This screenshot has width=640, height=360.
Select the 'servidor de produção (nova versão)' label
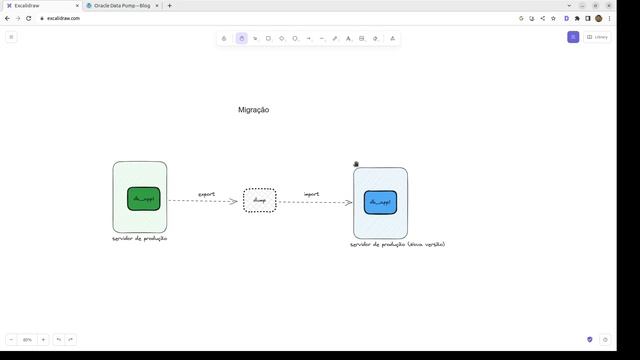[398, 244]
